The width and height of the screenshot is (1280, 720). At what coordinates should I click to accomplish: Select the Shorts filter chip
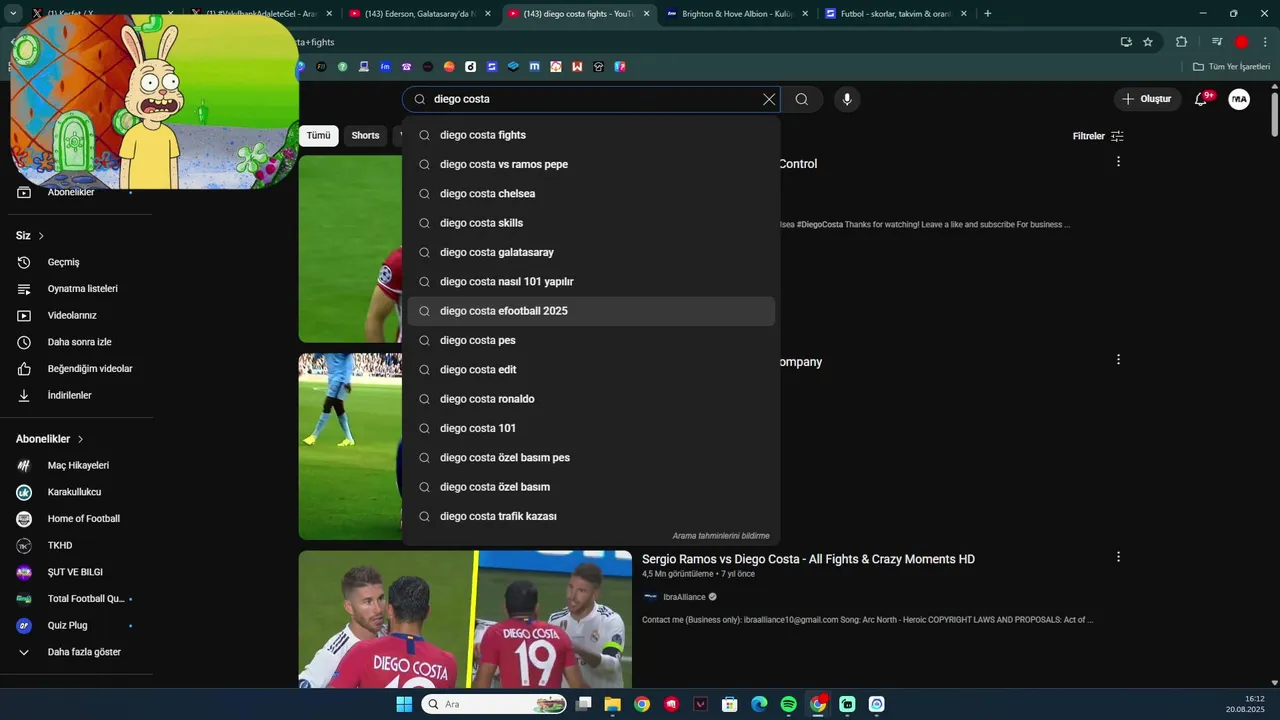(365, 135)
